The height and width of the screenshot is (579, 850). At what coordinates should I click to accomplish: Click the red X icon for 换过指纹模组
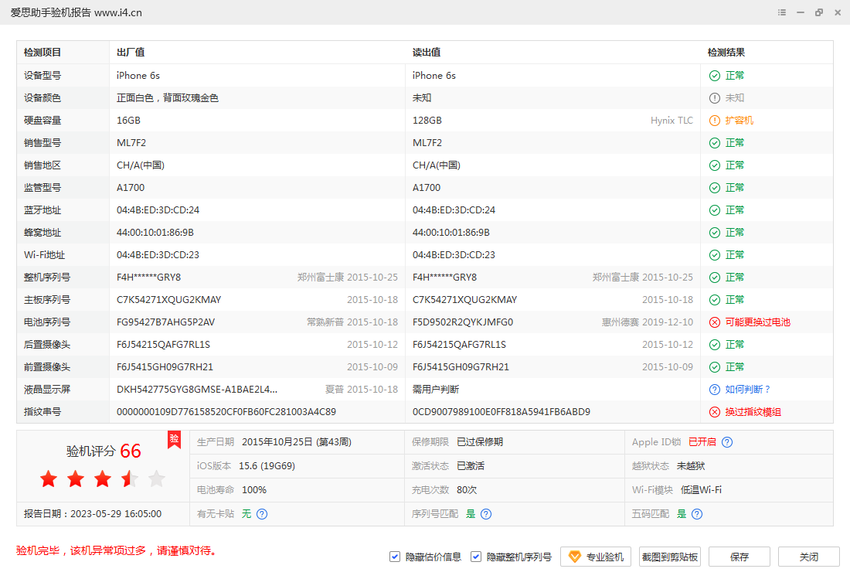pos(714,412)
